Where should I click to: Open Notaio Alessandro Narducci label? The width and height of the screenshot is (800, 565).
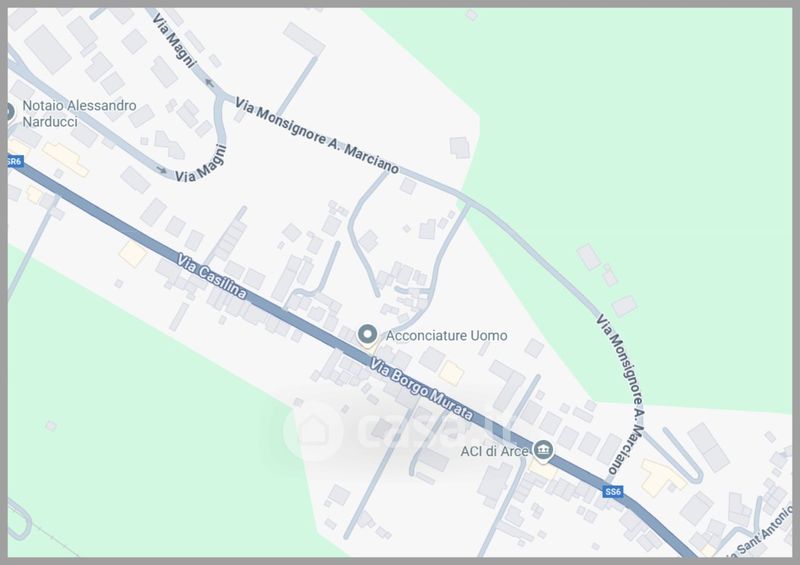[80, 113]
